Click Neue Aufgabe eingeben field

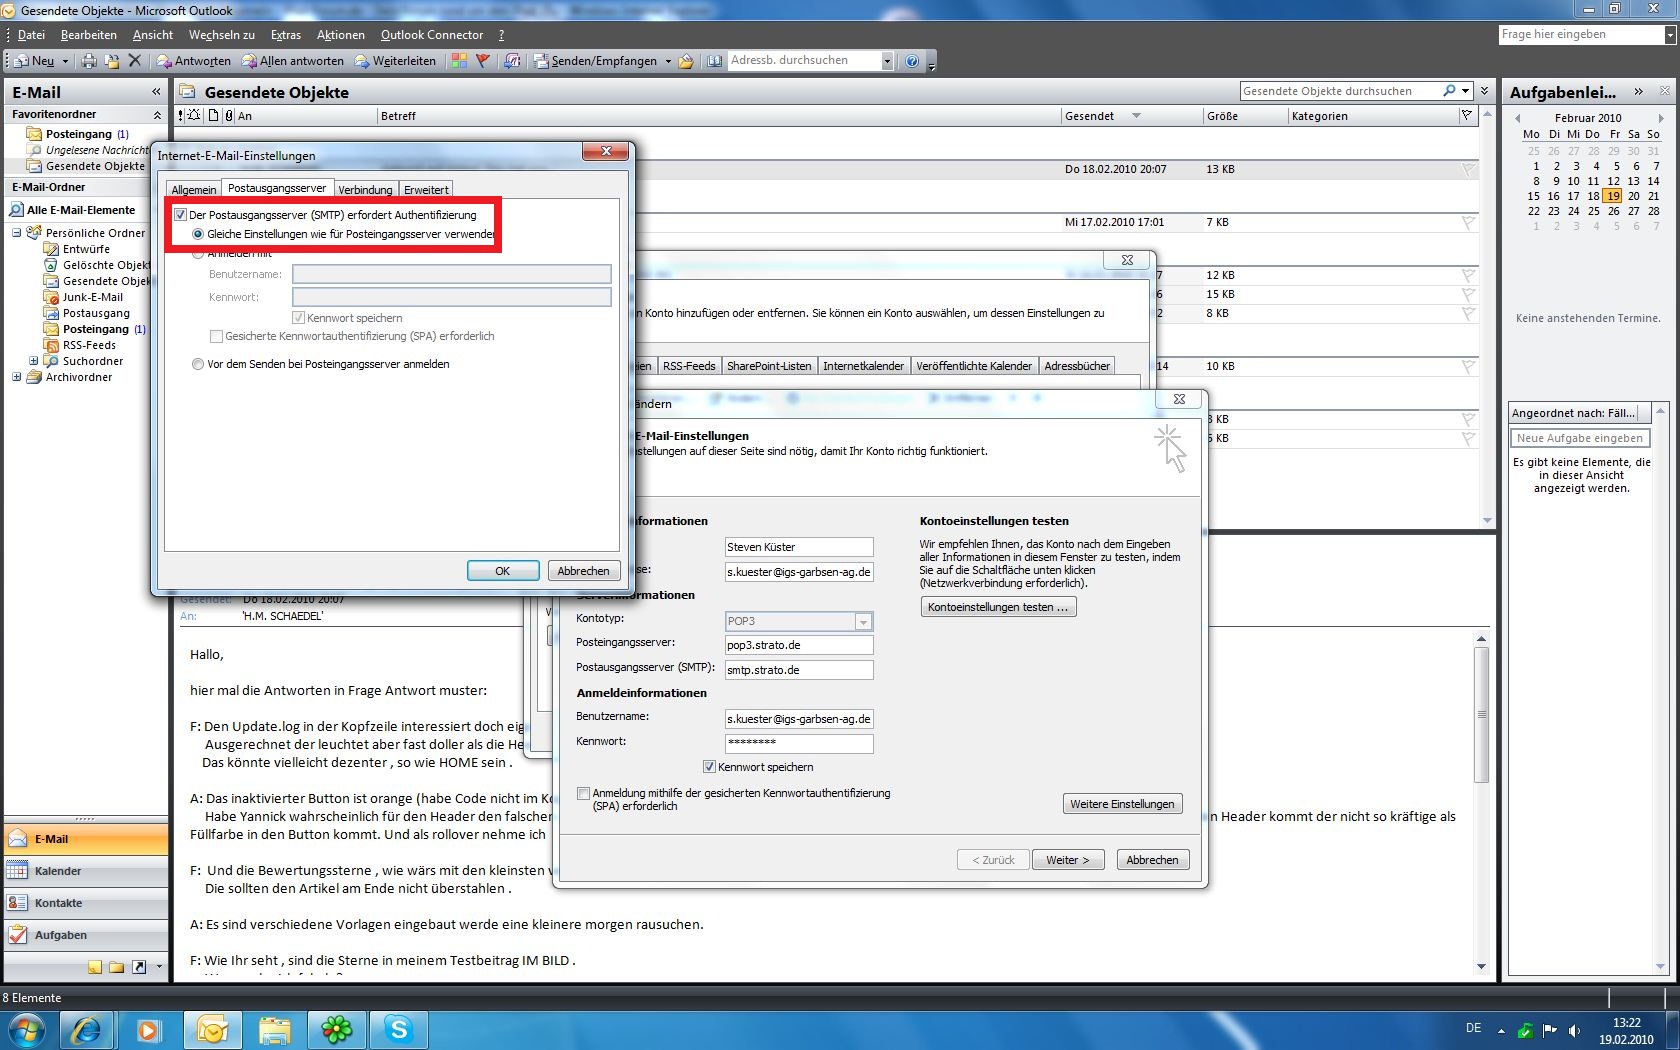point(1580,438)
